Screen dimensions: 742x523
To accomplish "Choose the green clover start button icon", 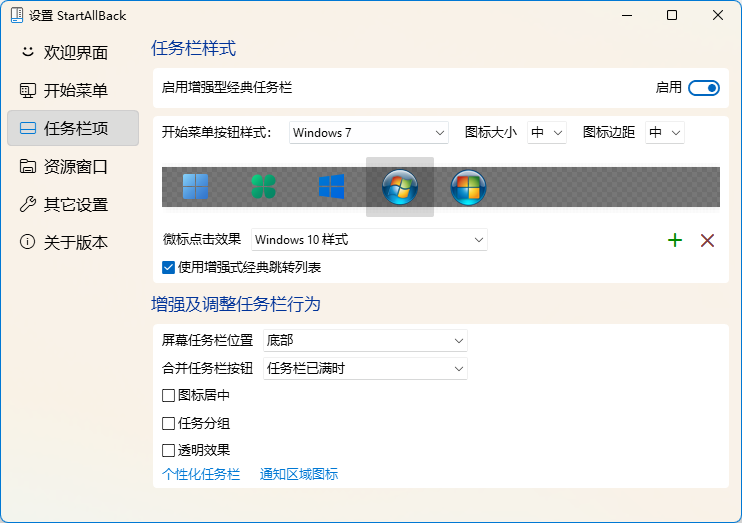I will tap(263, 186).
